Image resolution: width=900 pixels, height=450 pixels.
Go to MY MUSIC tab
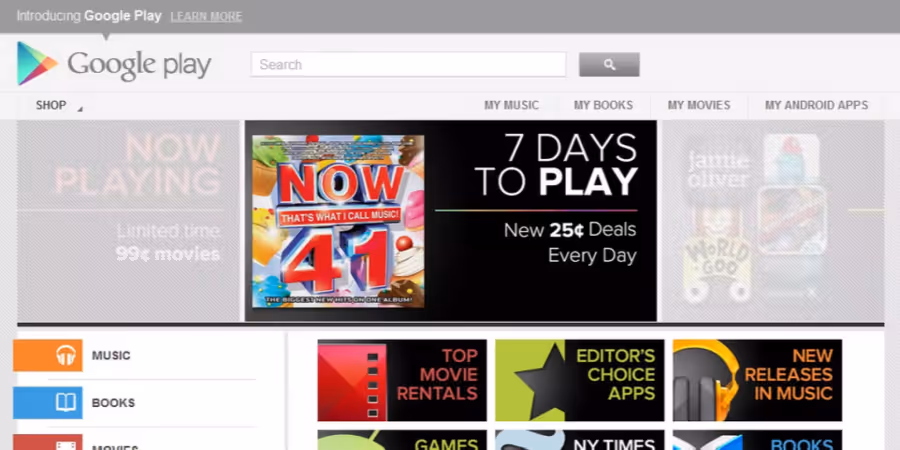tap(511, 106)
